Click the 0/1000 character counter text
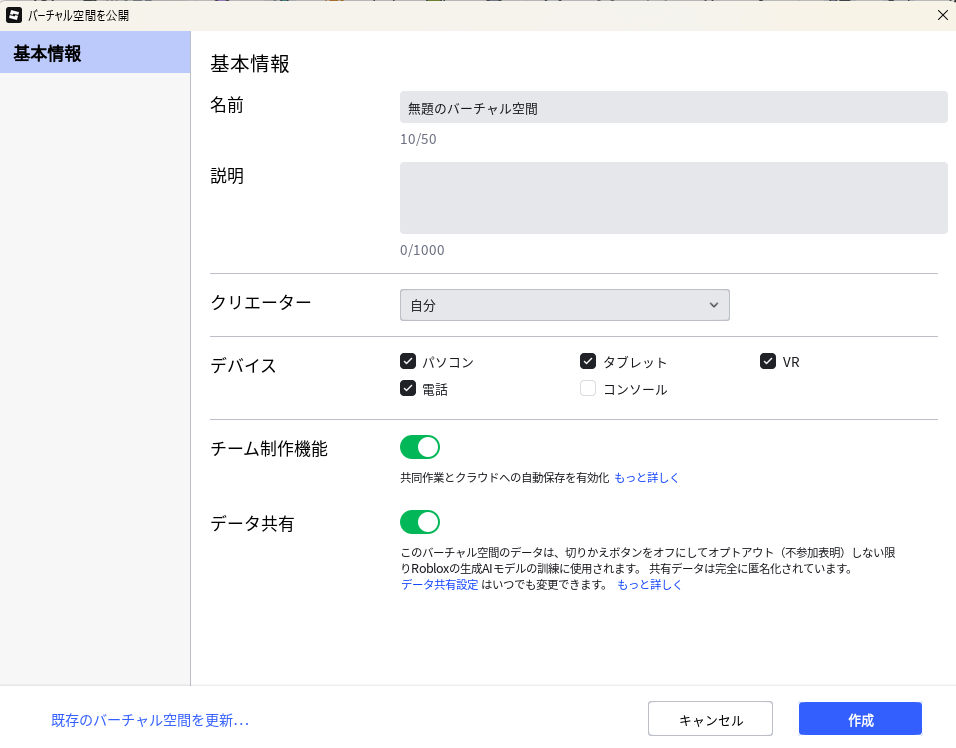Image resolution: width=956 pixels, height=748 pixels. coord(422,250)
